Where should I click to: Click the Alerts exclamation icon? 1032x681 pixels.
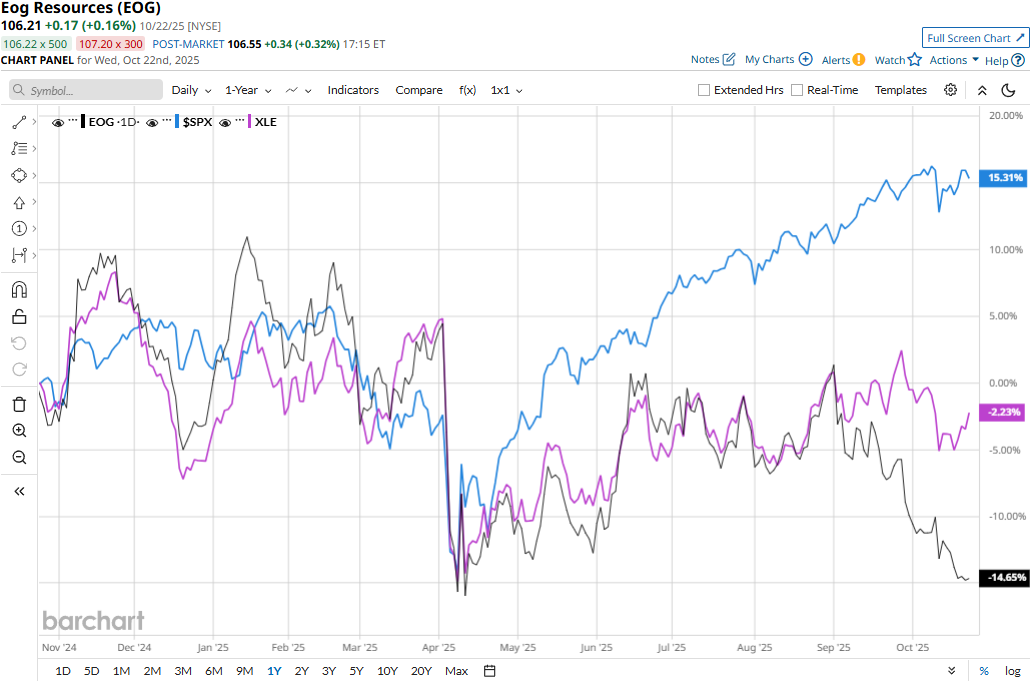click(859, 60)
